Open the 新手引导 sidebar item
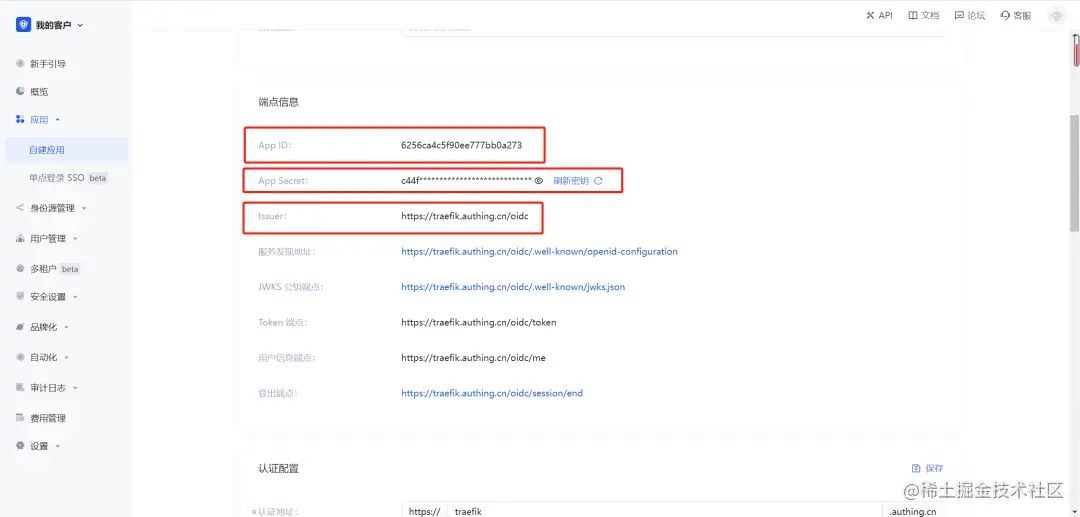 tap(48, 63)
